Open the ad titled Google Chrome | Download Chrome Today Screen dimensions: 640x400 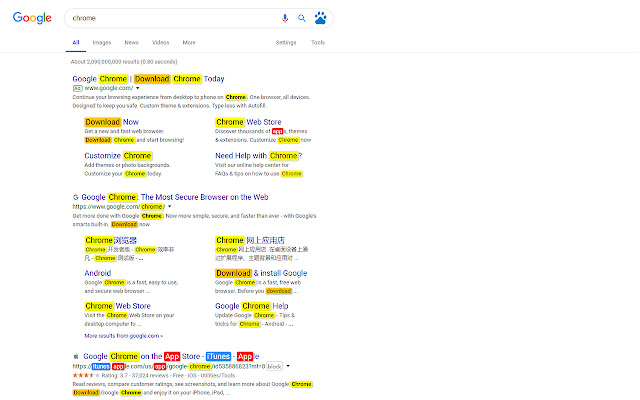(x=148, y=79)
